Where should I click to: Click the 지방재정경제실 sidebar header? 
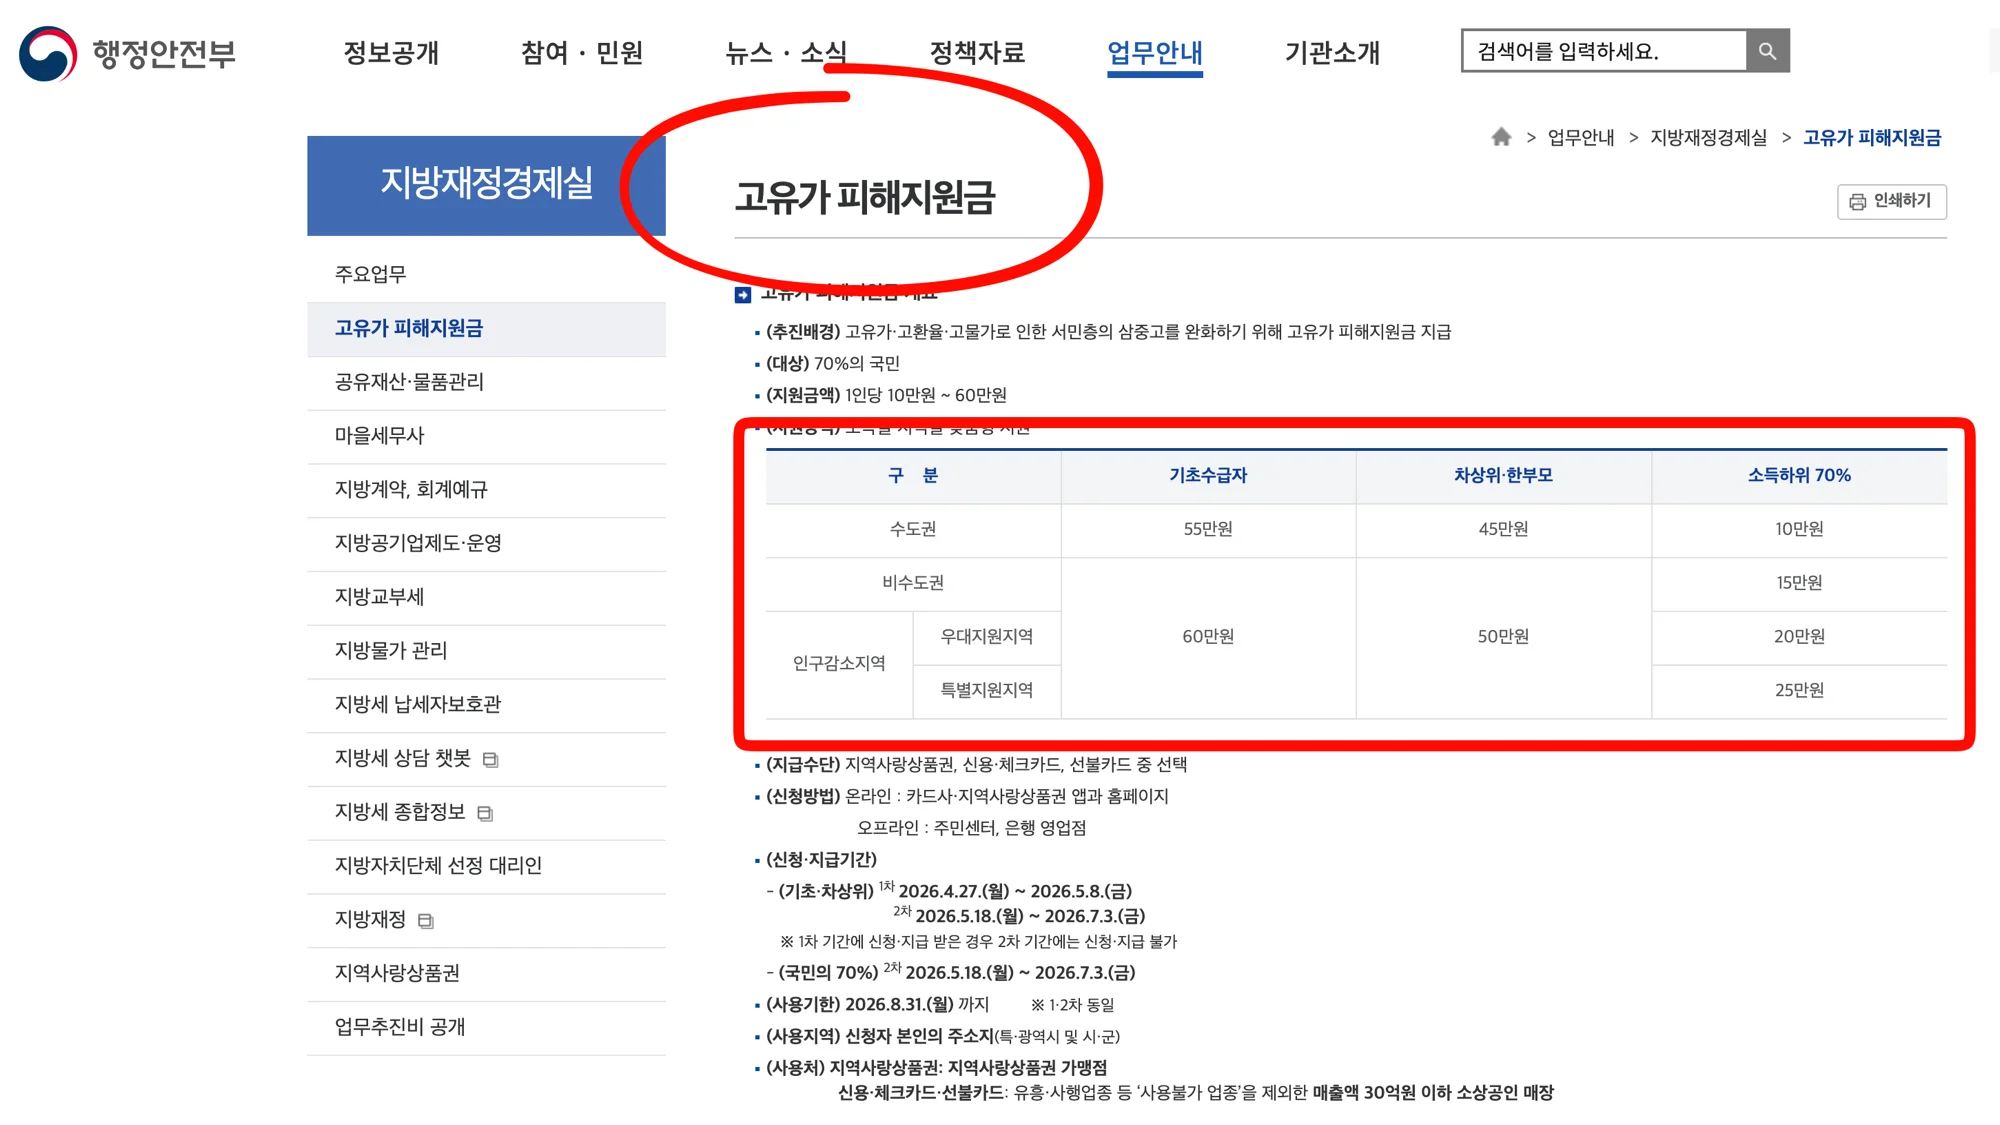pos(486,185)
